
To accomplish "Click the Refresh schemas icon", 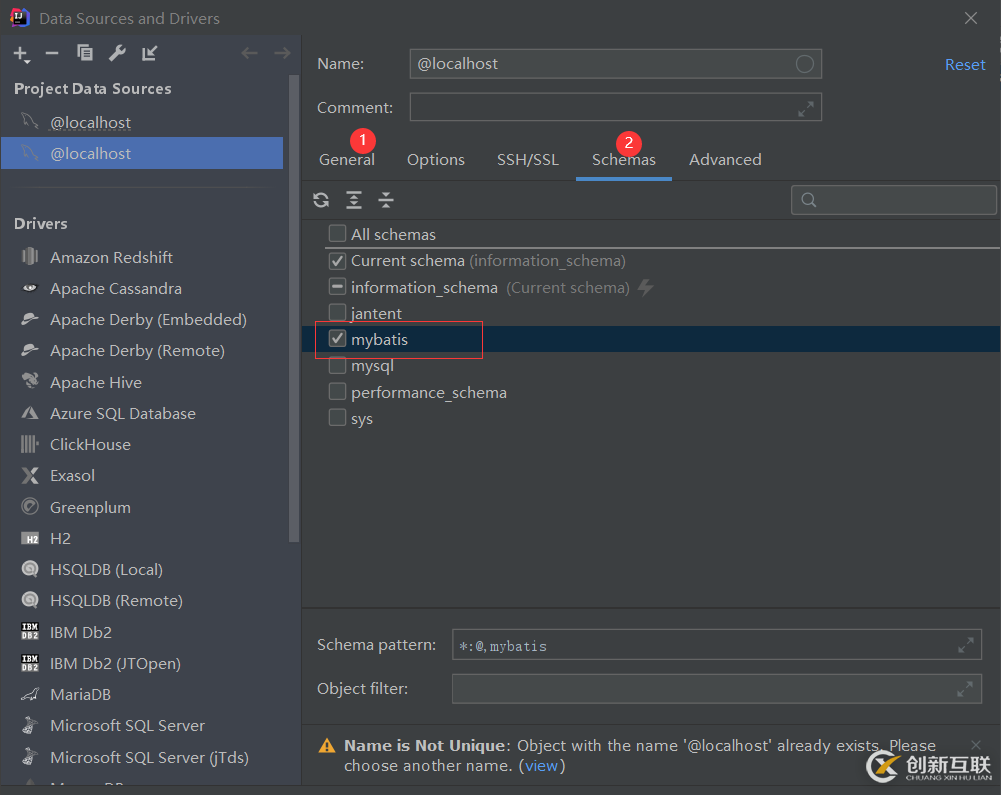I will coord(321,201).
